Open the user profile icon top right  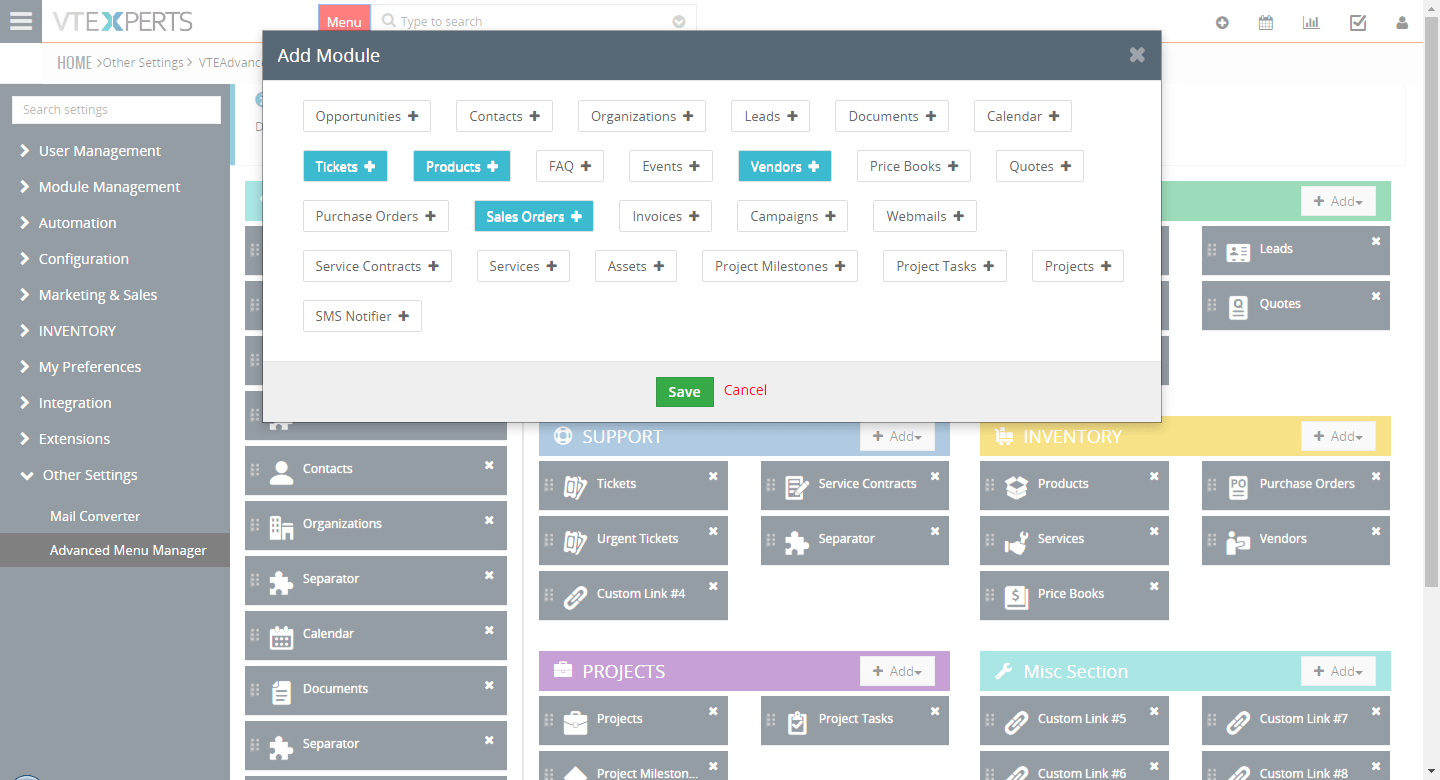click(1402, 21)
